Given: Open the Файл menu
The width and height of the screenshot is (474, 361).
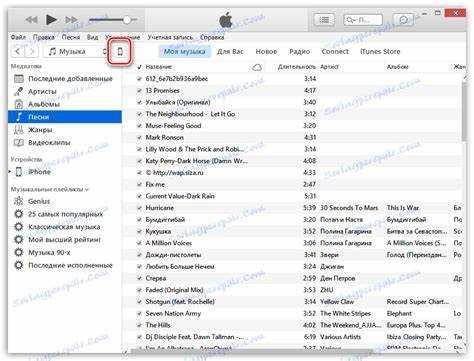Looking at the screenshot, I should click(x=18, y=37).
